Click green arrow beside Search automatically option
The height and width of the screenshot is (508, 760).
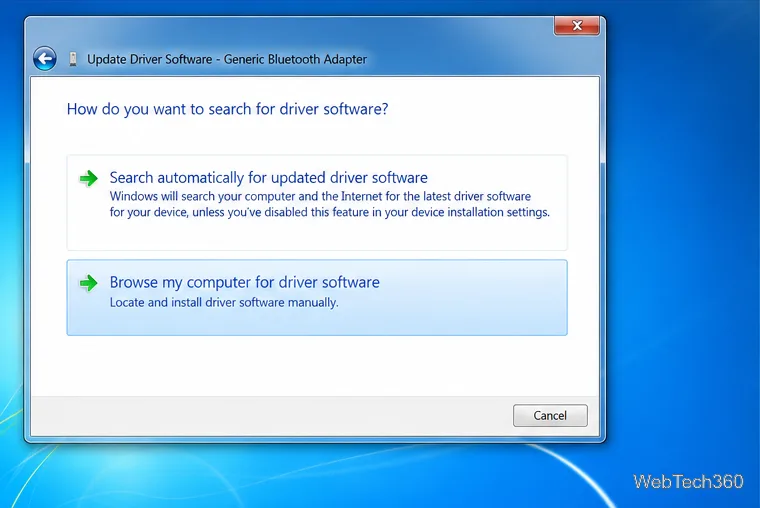(x=89, y=178)
